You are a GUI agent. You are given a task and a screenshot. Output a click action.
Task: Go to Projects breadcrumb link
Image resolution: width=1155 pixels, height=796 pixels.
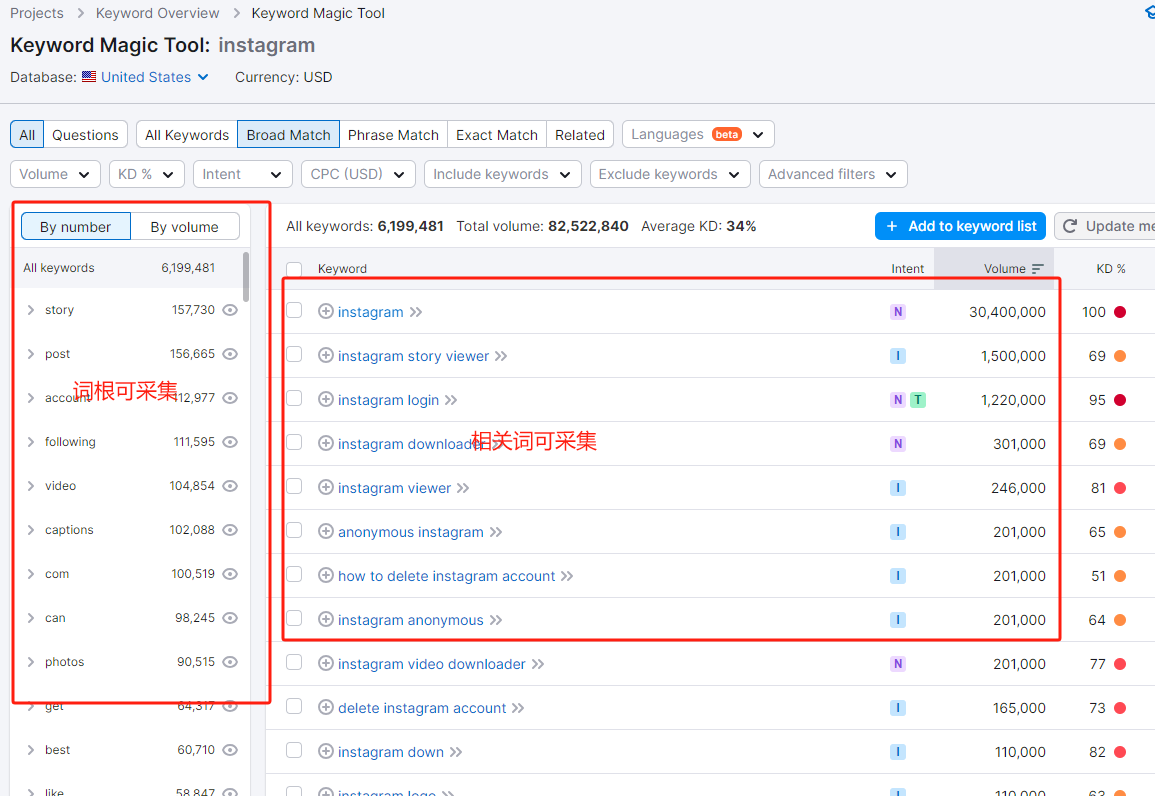[x=37, y=13]
